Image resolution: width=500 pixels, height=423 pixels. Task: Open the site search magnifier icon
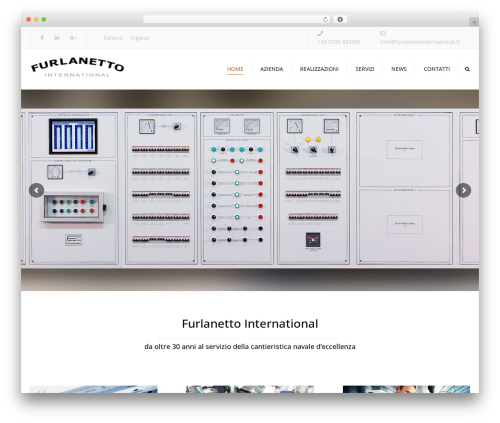tap(467, 69)
